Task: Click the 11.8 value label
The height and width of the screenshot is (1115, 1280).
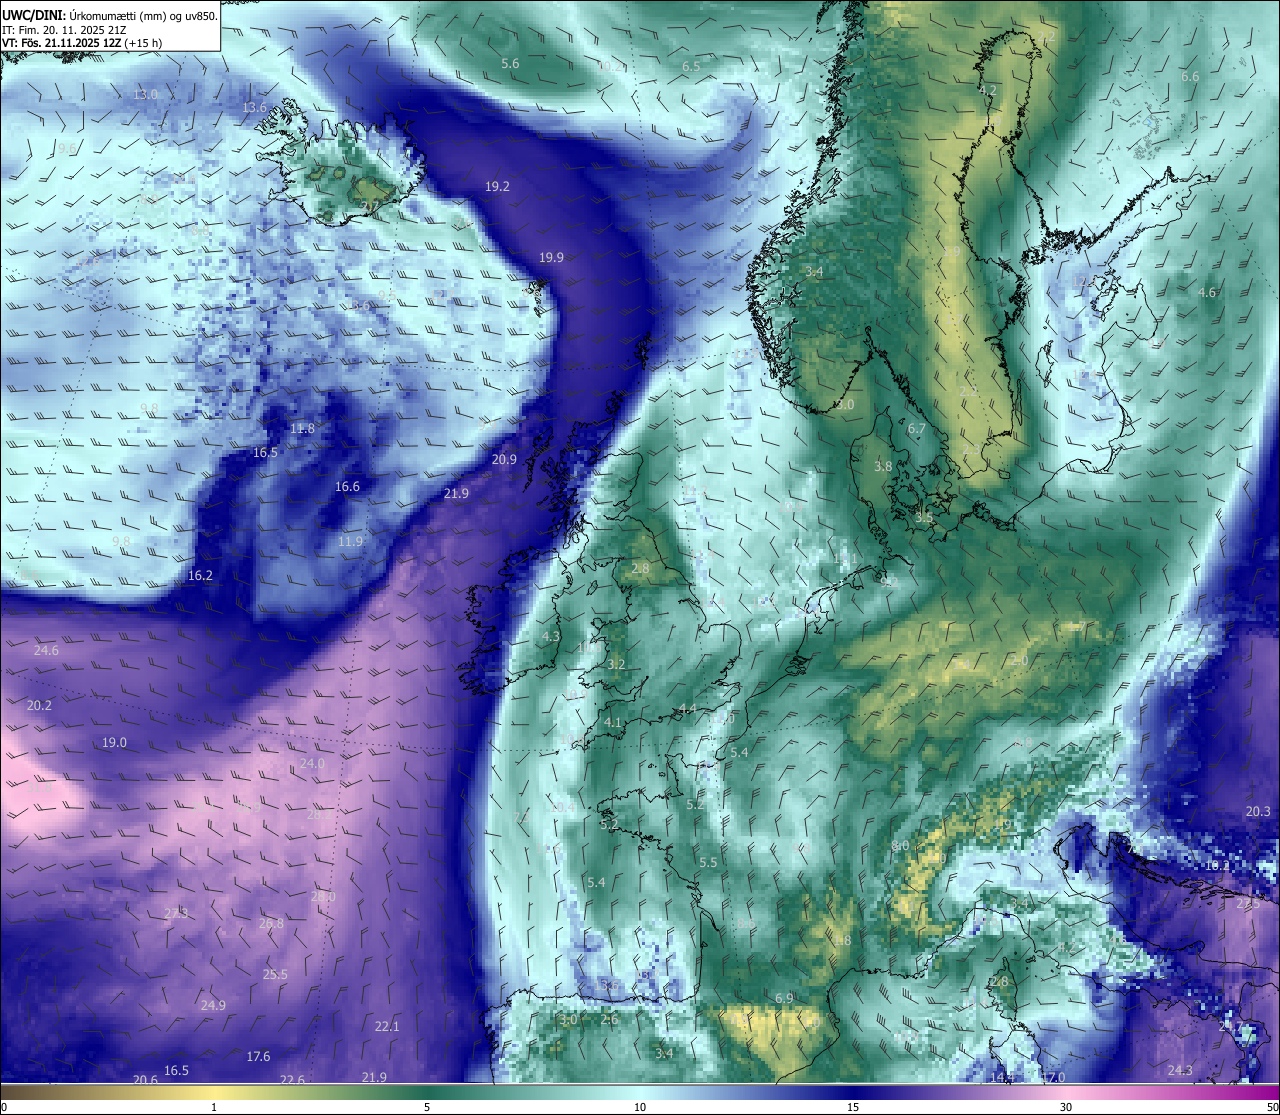Action: [302, 429]
